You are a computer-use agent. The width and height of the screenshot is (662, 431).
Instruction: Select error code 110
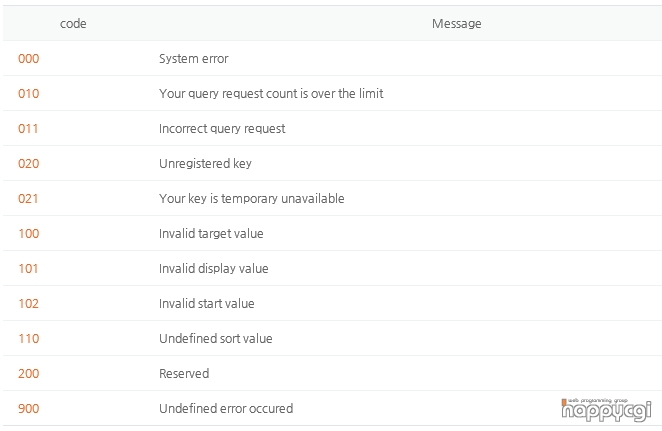click(x=29, y=339)
